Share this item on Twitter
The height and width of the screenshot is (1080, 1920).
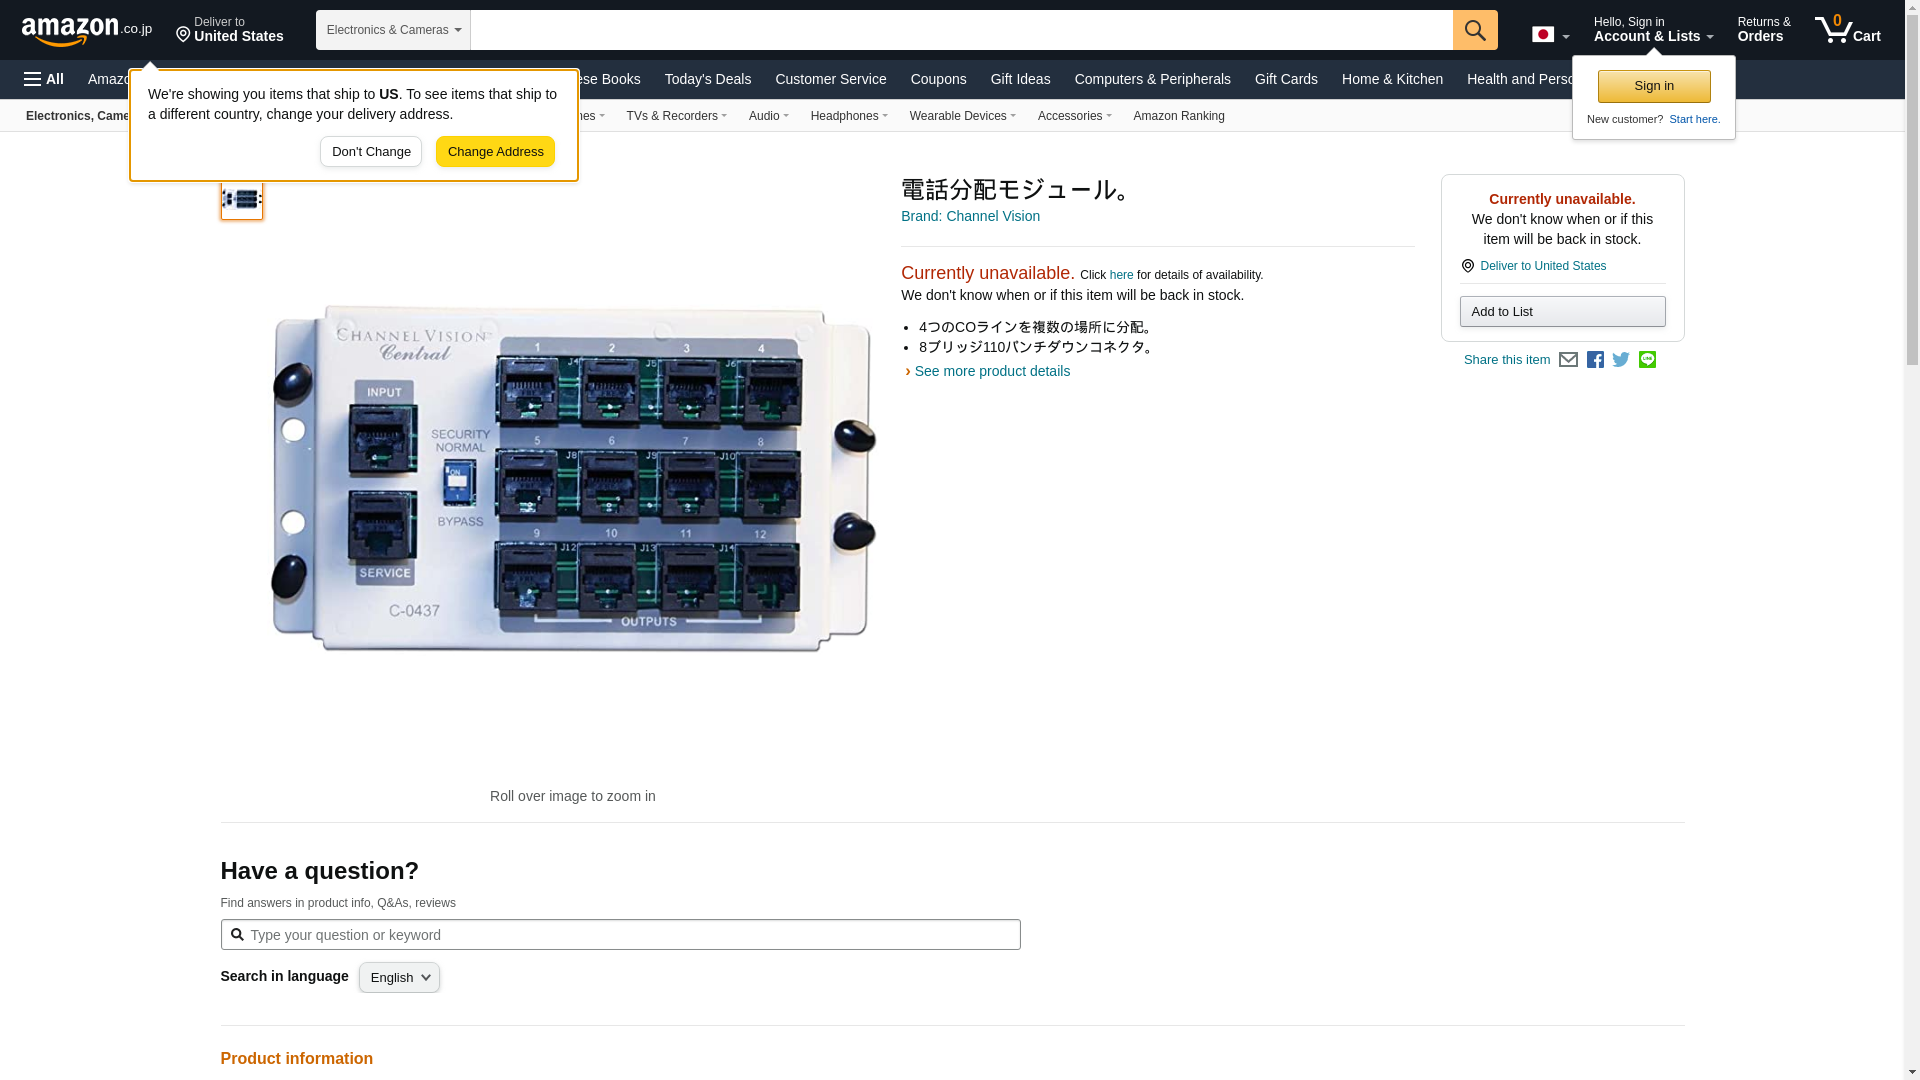(1621, 360)
